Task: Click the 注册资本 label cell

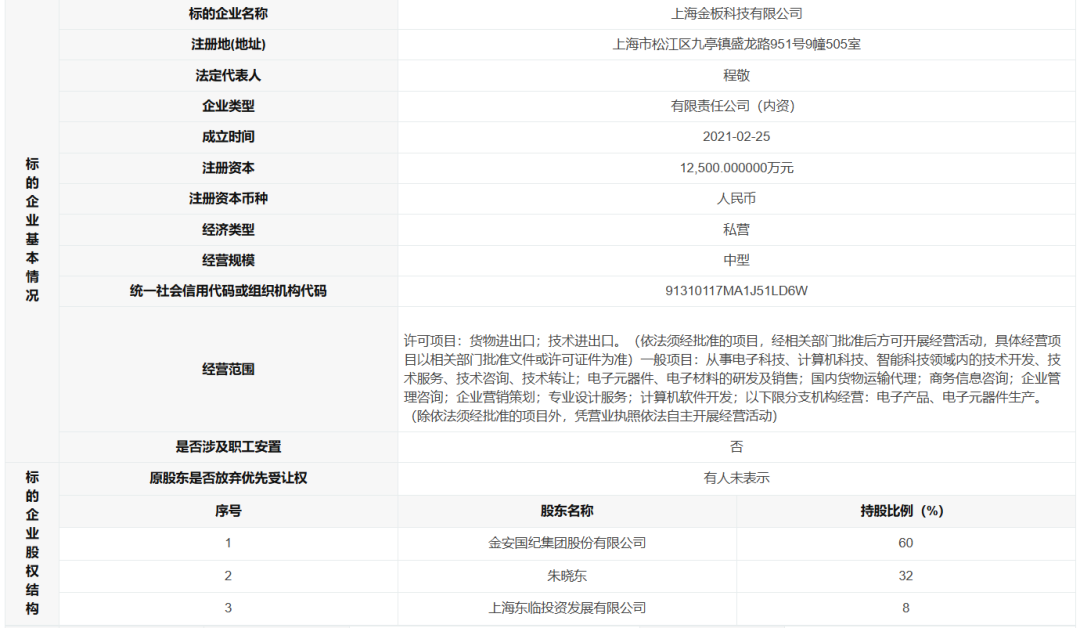Action: pyautogui.click(x=228, y=167)
